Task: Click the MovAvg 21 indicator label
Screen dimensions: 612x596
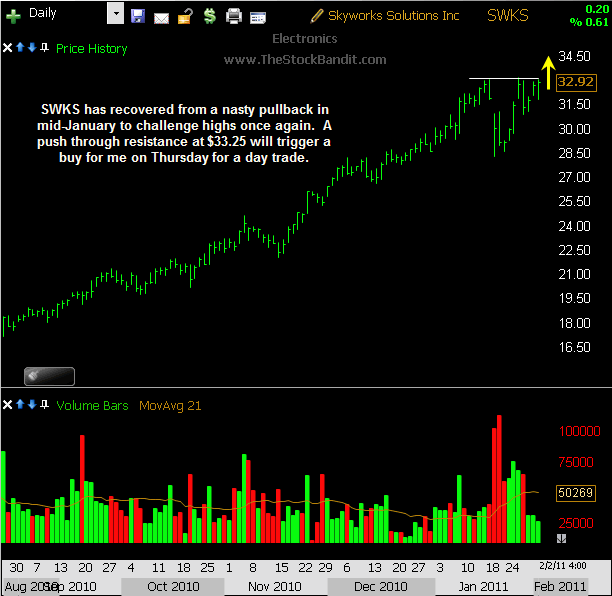Action: pos(171,406)
